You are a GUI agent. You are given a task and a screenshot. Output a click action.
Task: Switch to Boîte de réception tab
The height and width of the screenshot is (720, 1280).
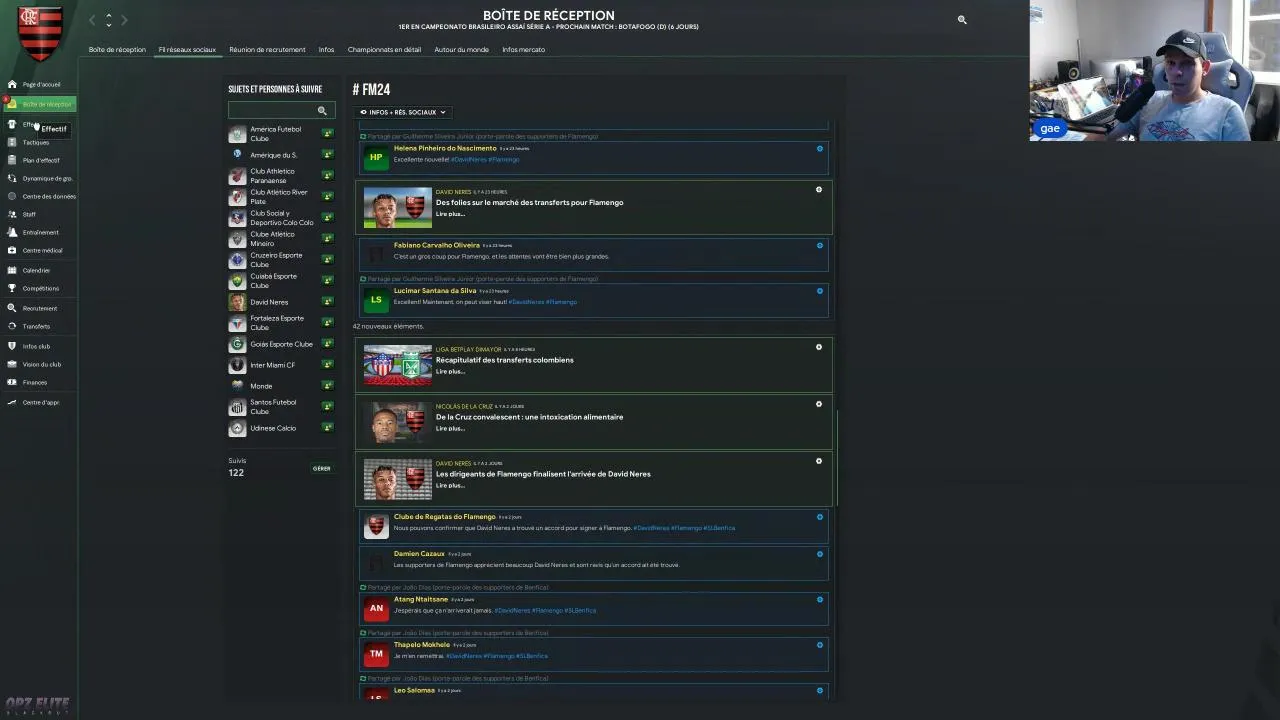[x=117, y=49]
